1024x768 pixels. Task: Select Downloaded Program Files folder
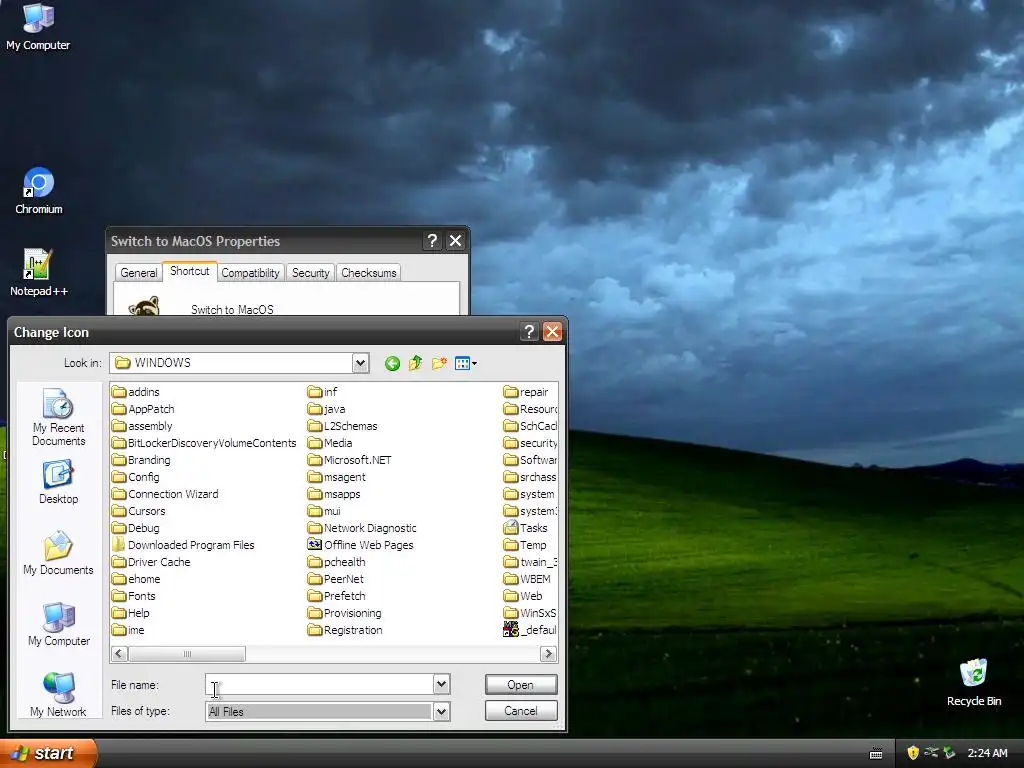pos(183,545)
